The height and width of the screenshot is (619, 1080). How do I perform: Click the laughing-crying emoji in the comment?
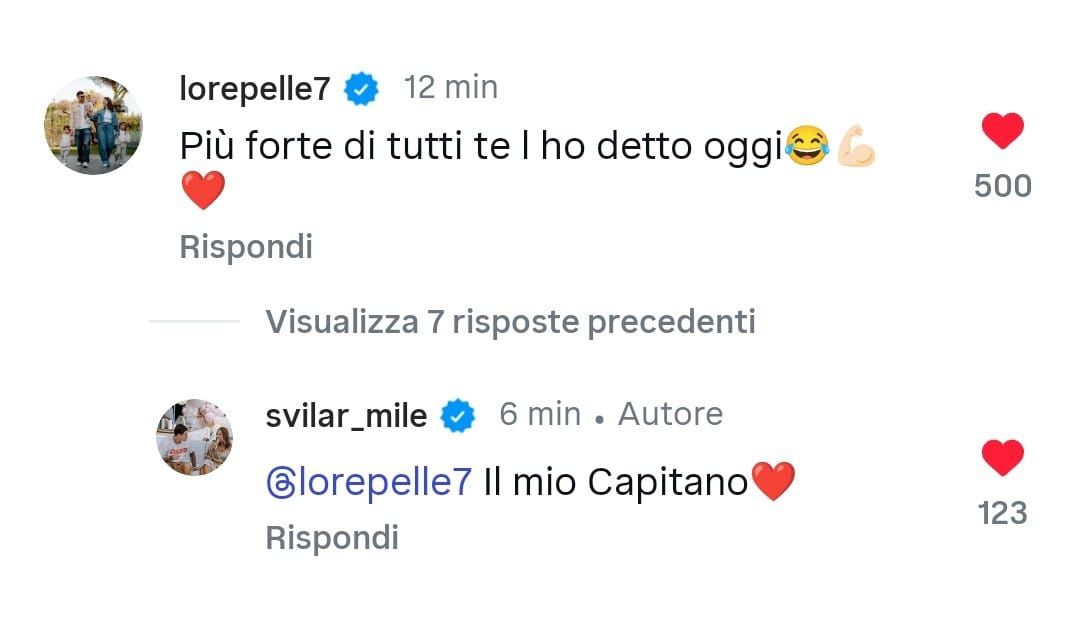pyautogui.click(x=806, y=148)
